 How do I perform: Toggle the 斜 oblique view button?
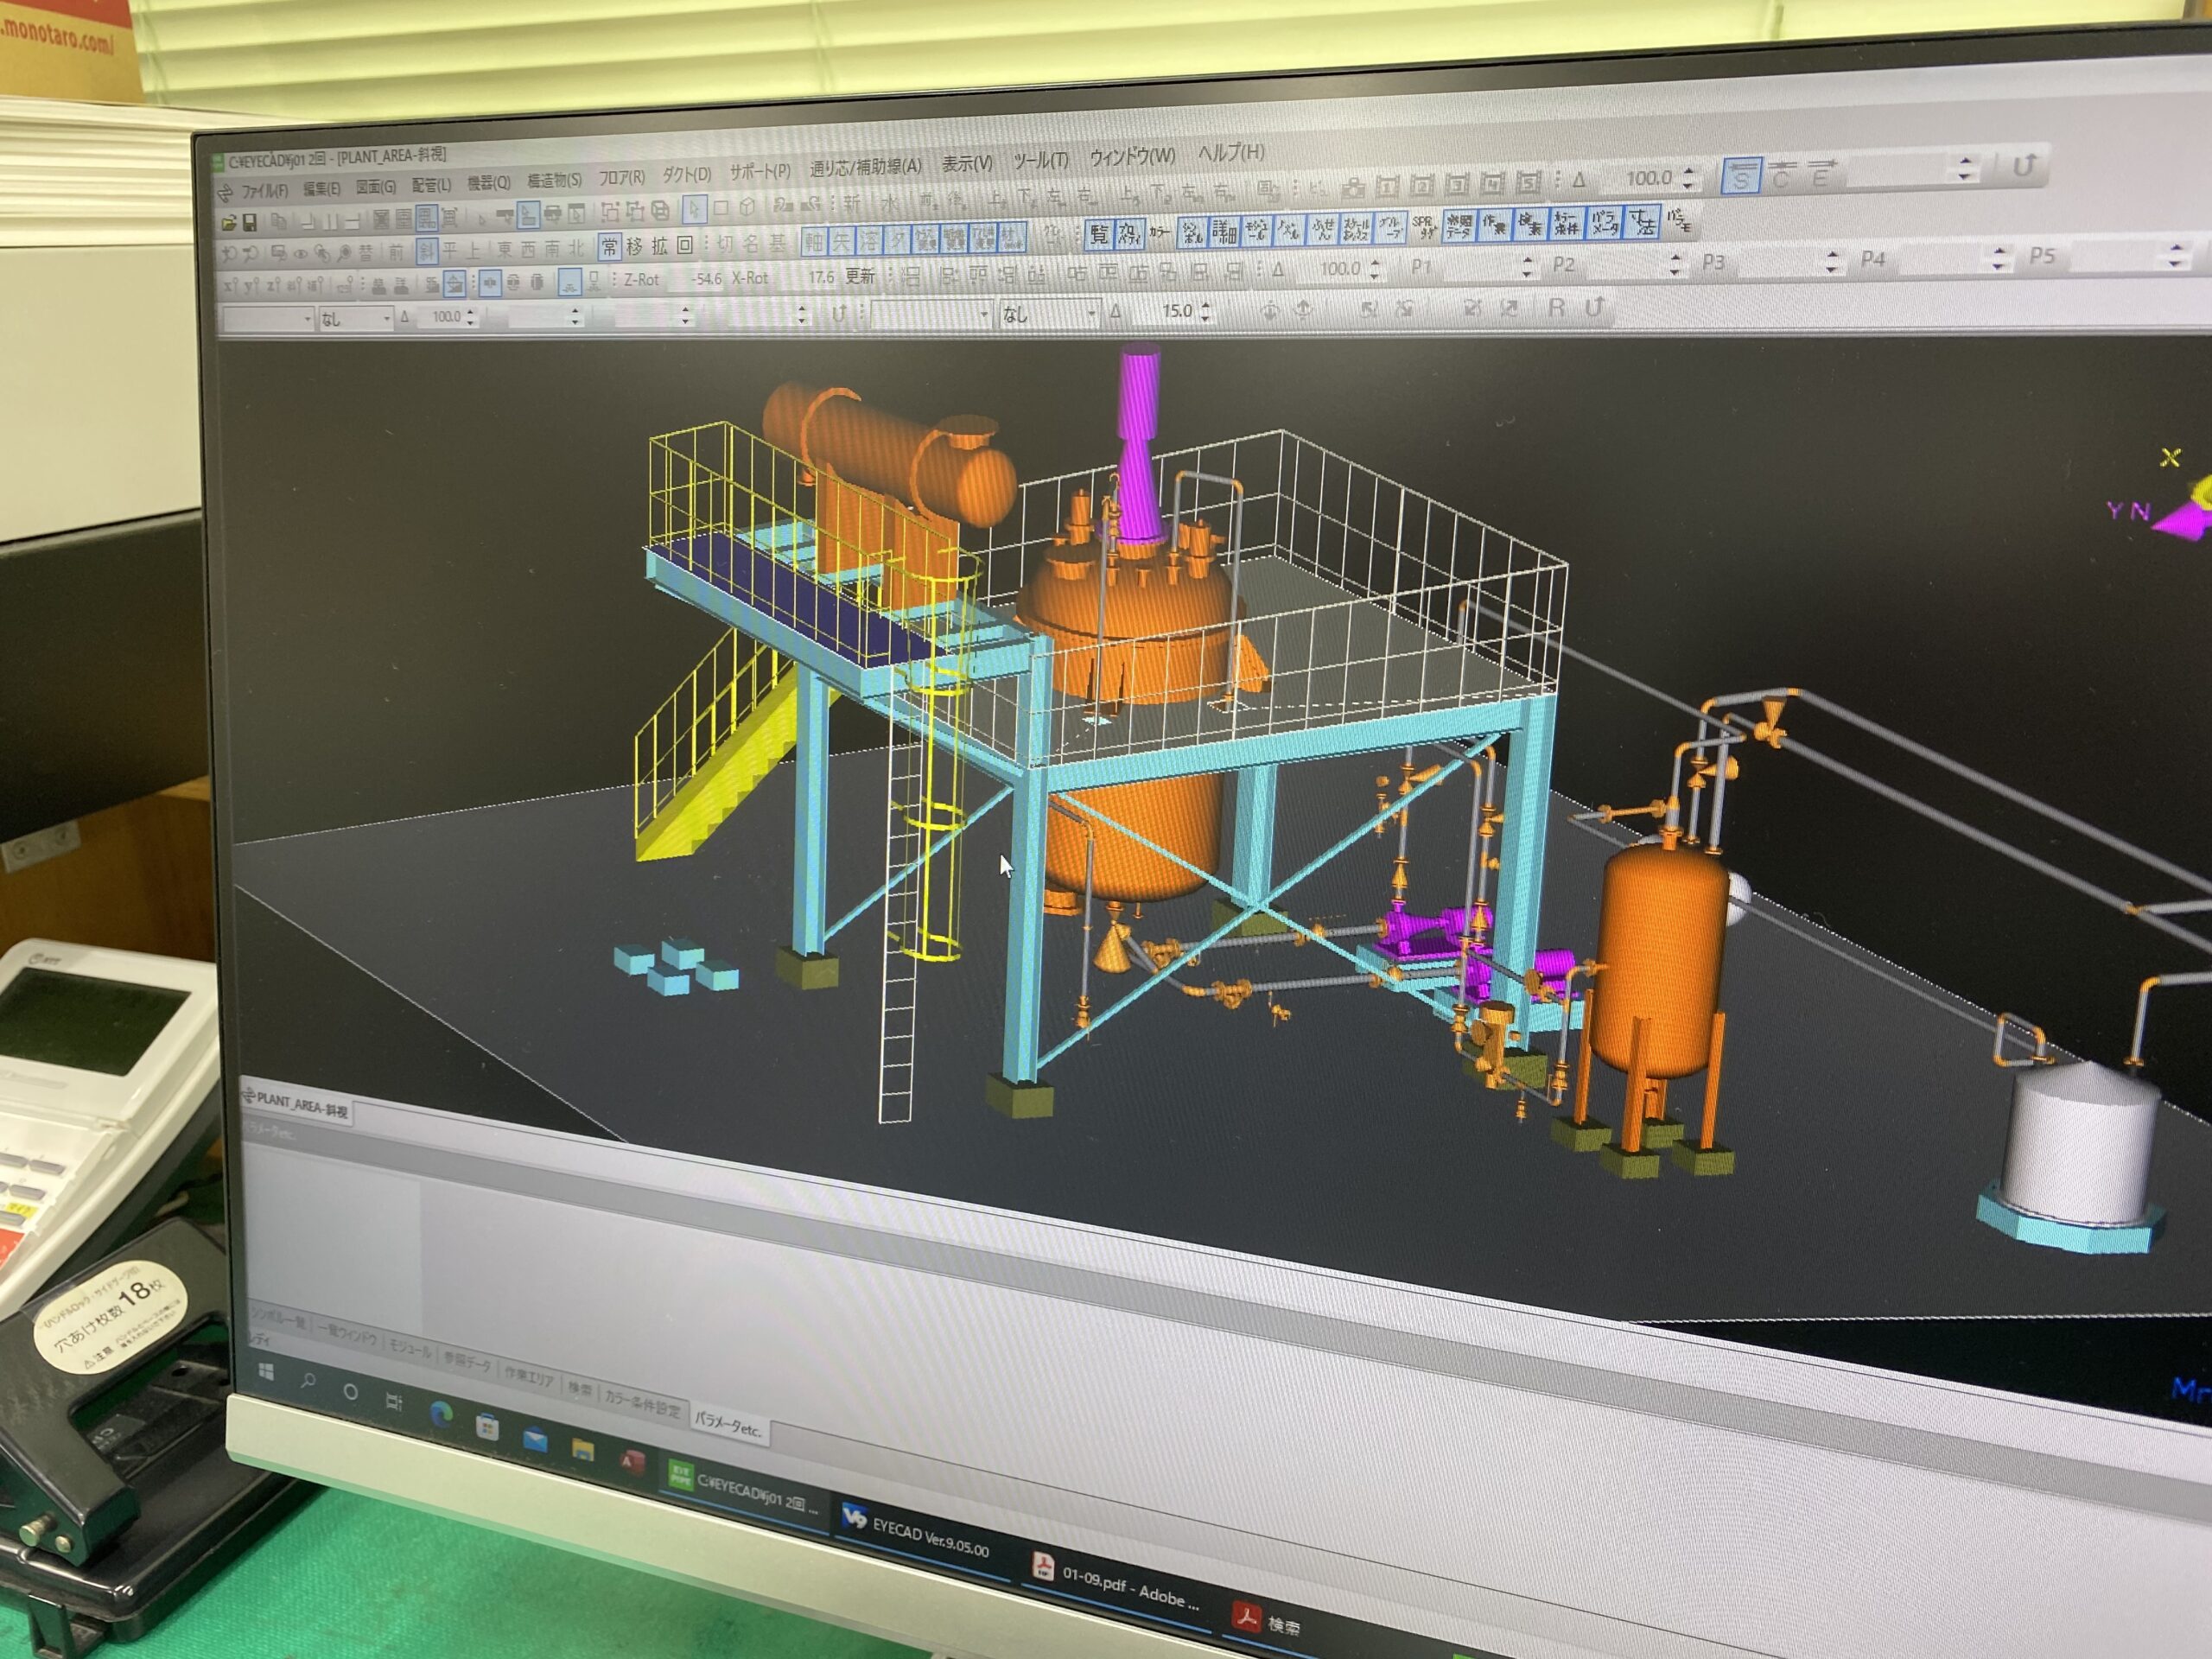click(426, 251)
